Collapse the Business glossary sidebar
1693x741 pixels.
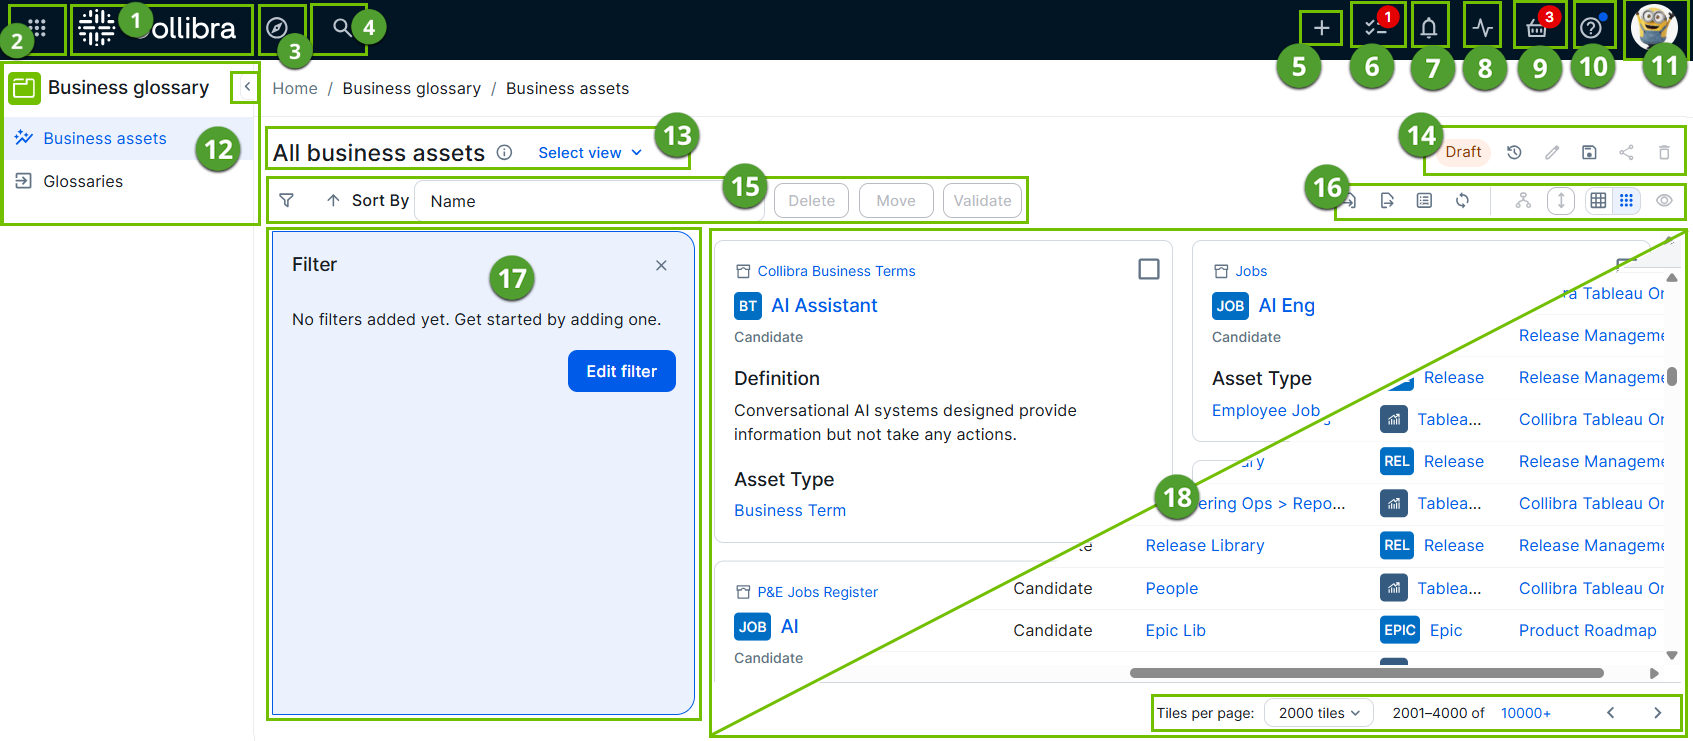(247, 87)
